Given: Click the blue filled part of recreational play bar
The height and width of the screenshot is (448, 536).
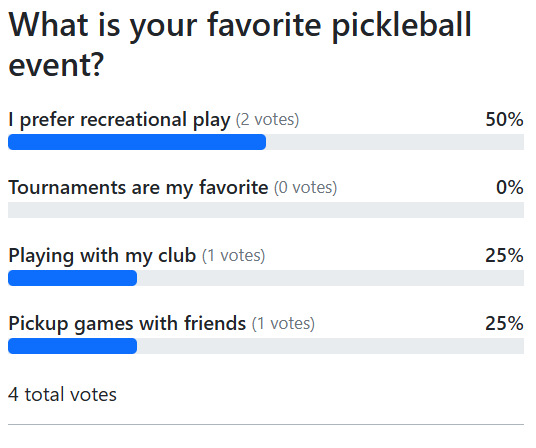Looking at the screenshot, I should (x=137, y=142).
